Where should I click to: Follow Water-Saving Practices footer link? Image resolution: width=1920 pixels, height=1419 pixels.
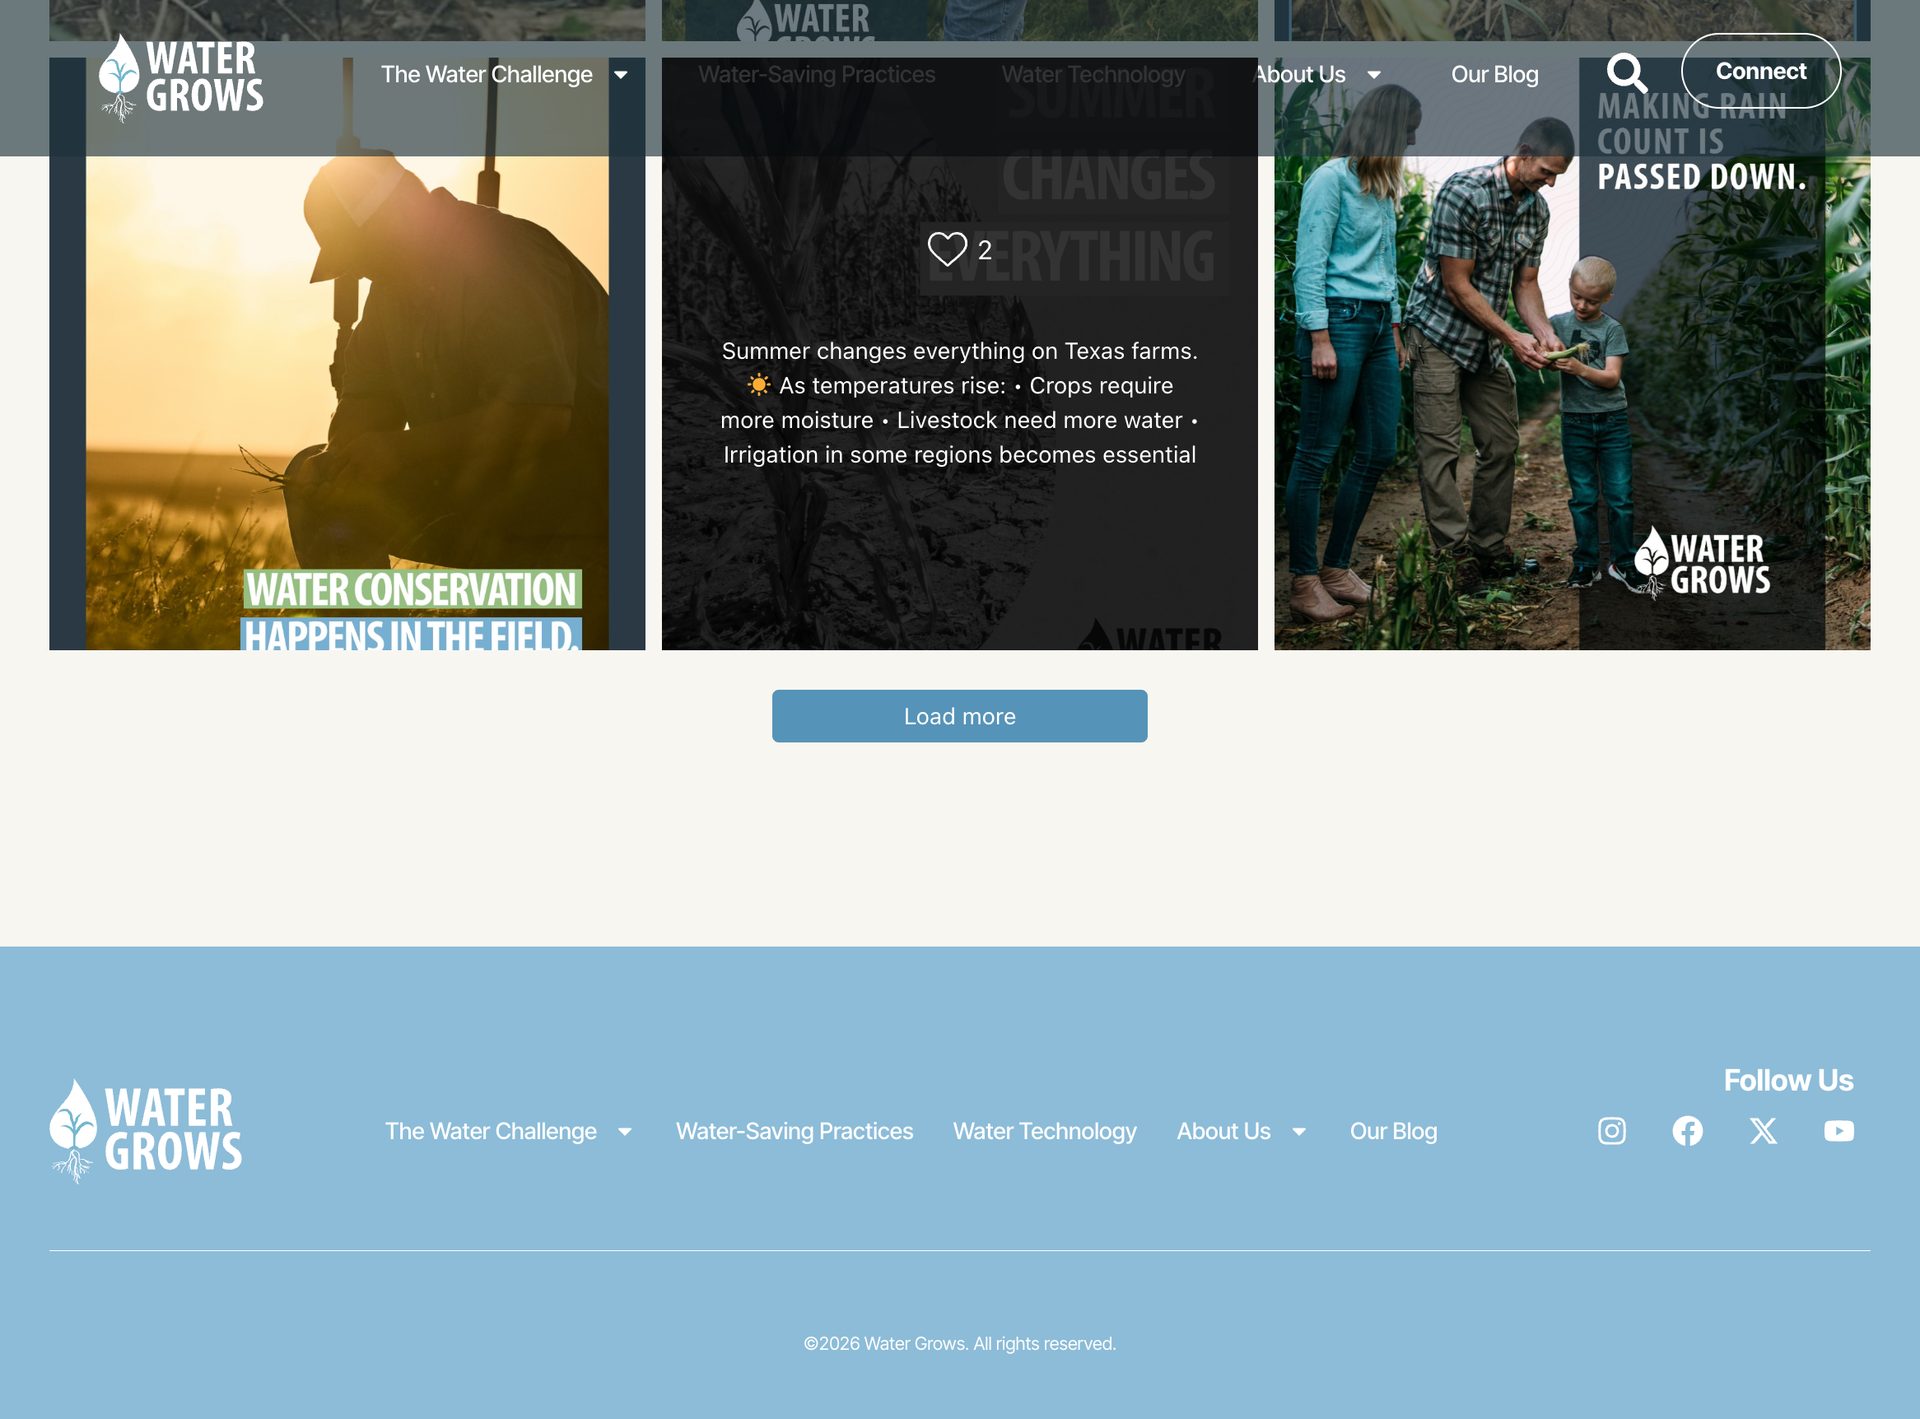pos(795,1131)
